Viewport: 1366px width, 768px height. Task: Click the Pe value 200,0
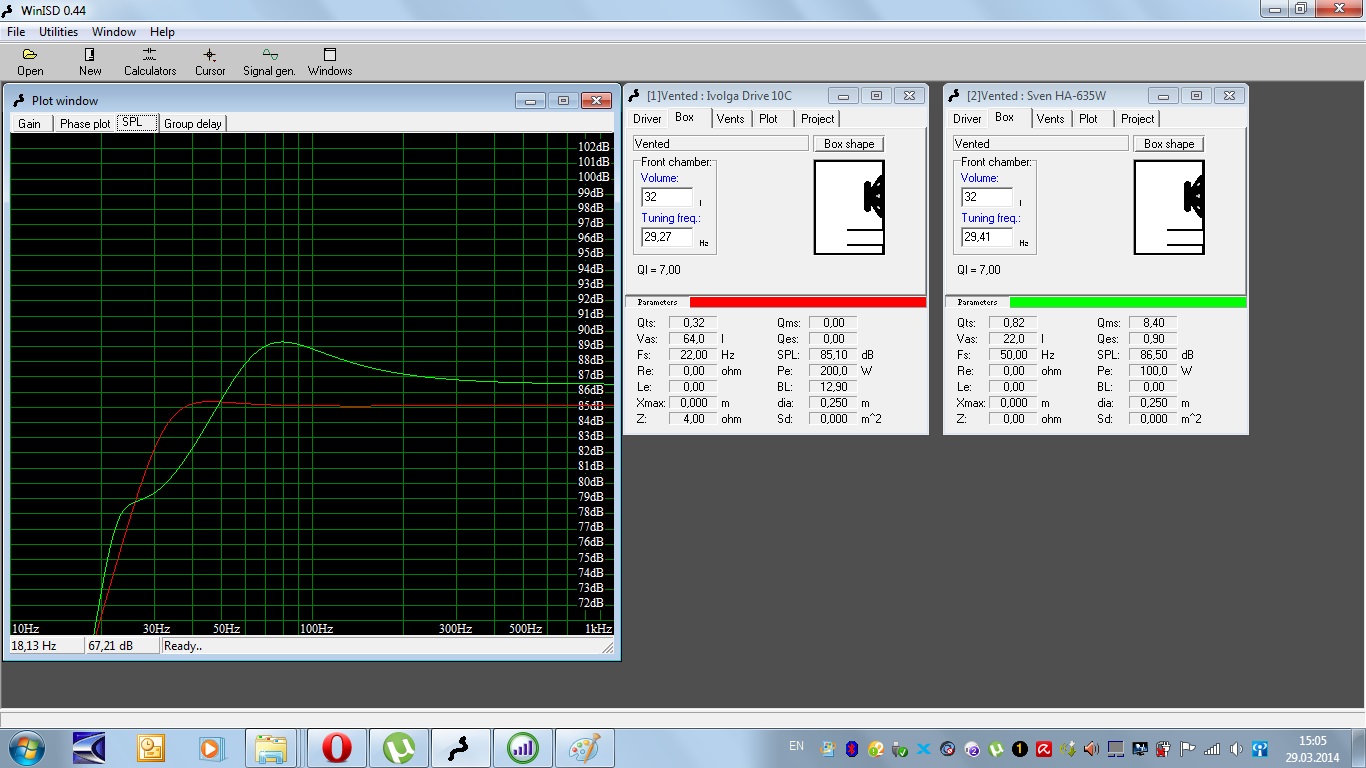coord(833,371)
